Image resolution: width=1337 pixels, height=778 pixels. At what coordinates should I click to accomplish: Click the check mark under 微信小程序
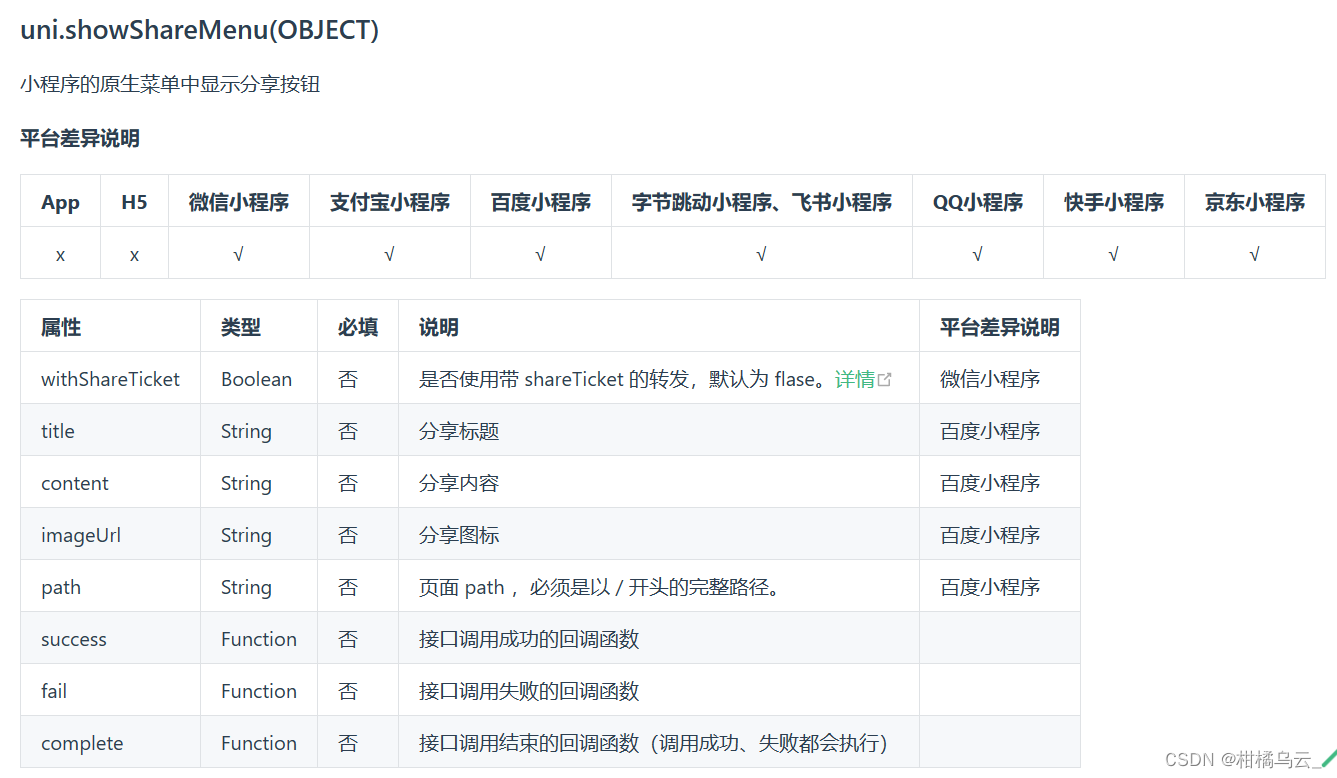[x=238, y=255]
